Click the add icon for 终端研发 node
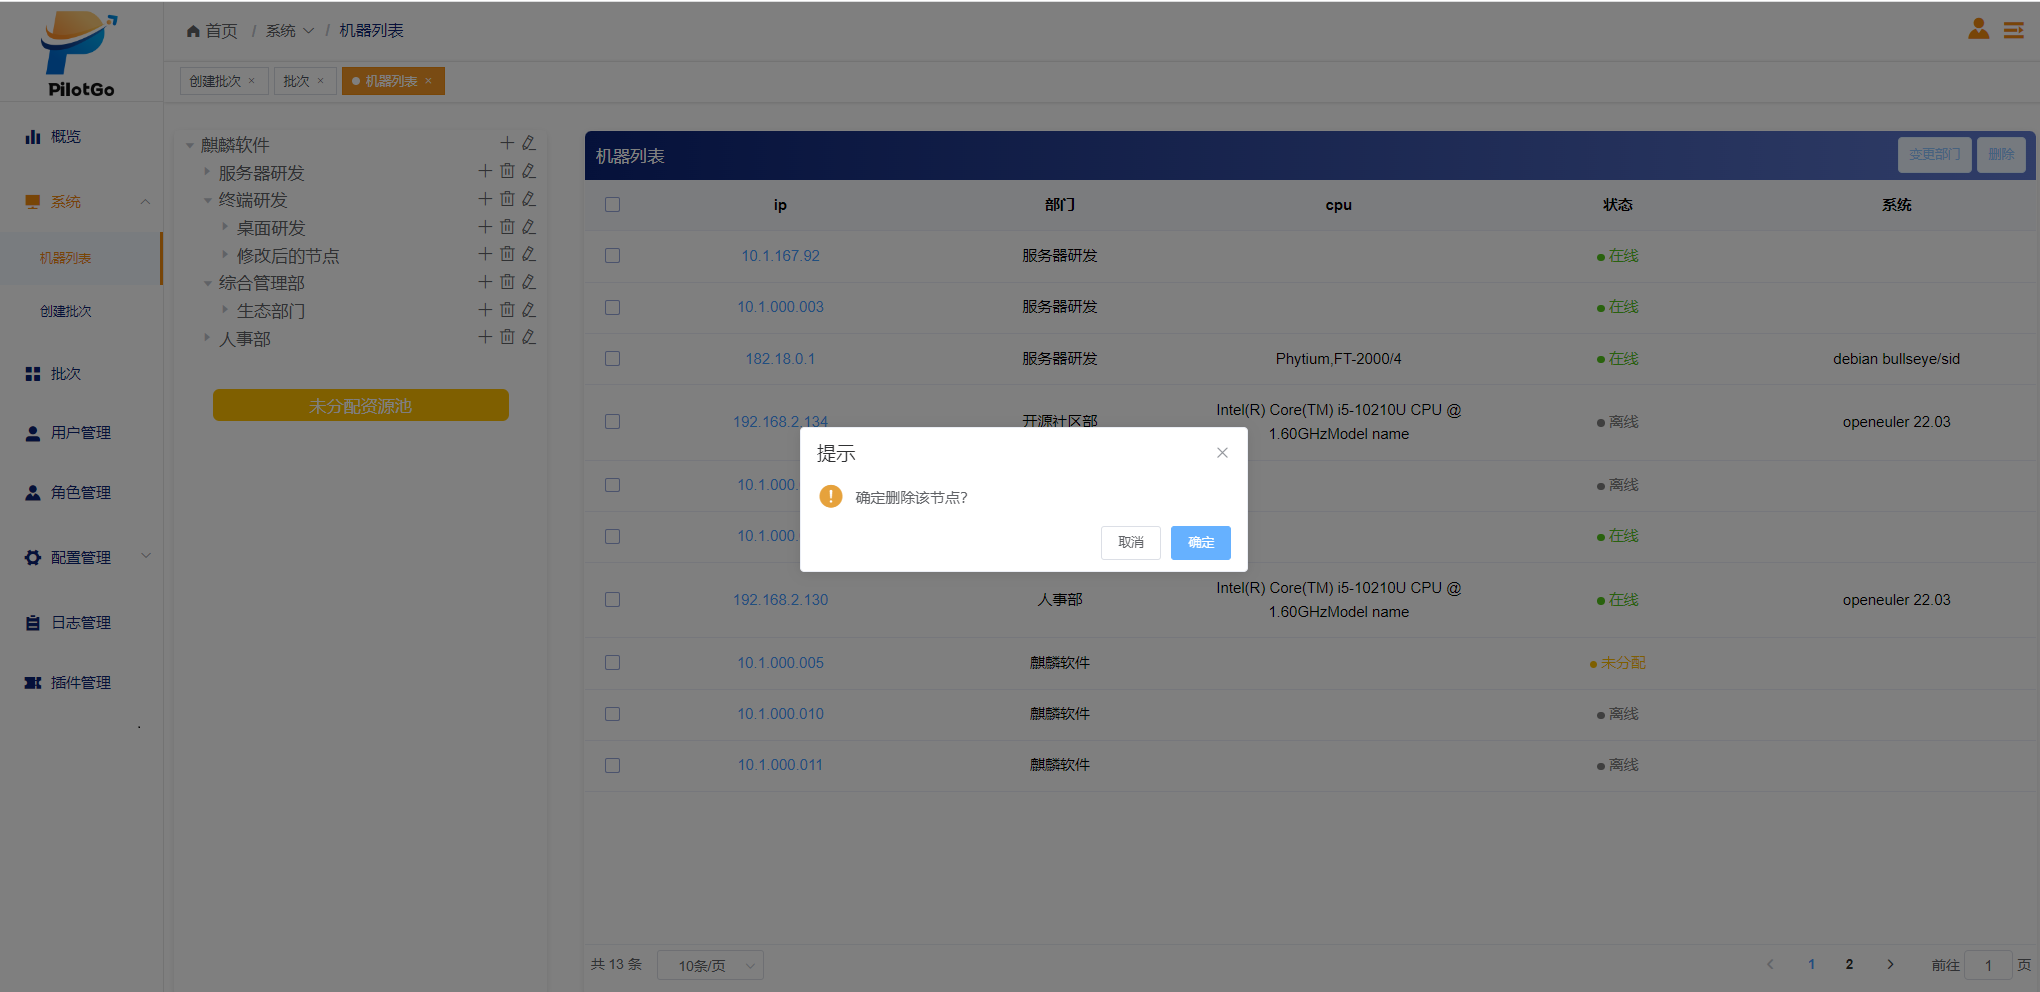The width and height of the screenshot is (2040, 992). 485,199
